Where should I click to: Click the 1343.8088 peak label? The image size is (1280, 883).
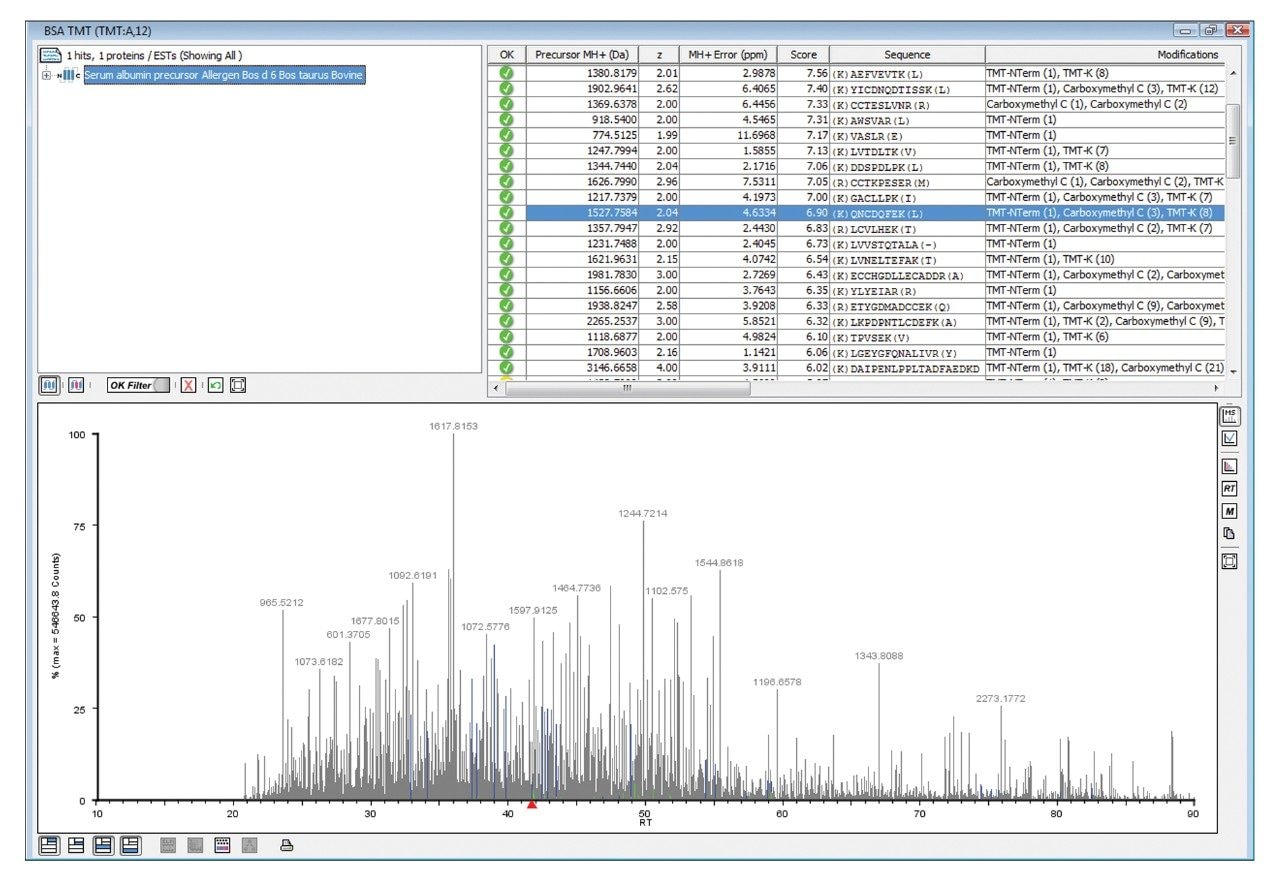point(878,656)
